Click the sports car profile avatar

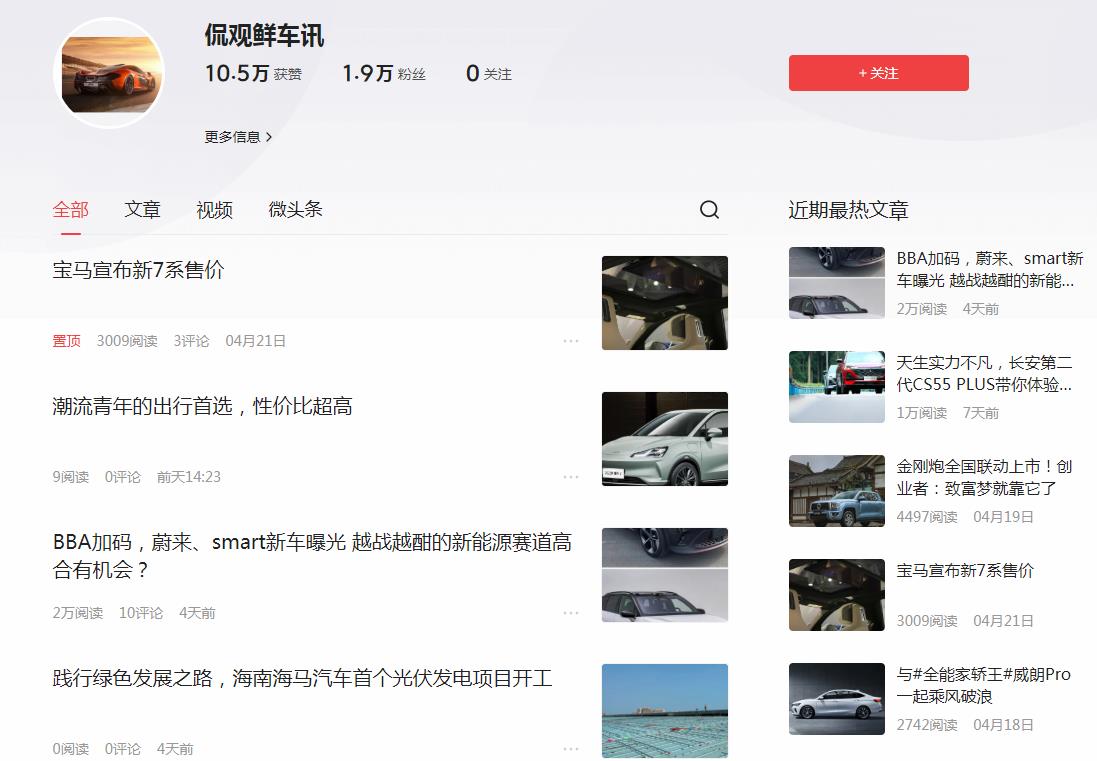(108, 73)
